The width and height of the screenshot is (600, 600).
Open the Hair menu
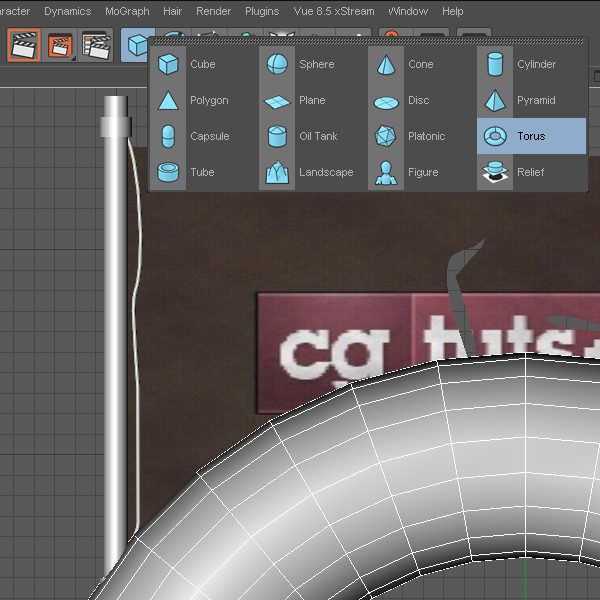coord(172,11)
